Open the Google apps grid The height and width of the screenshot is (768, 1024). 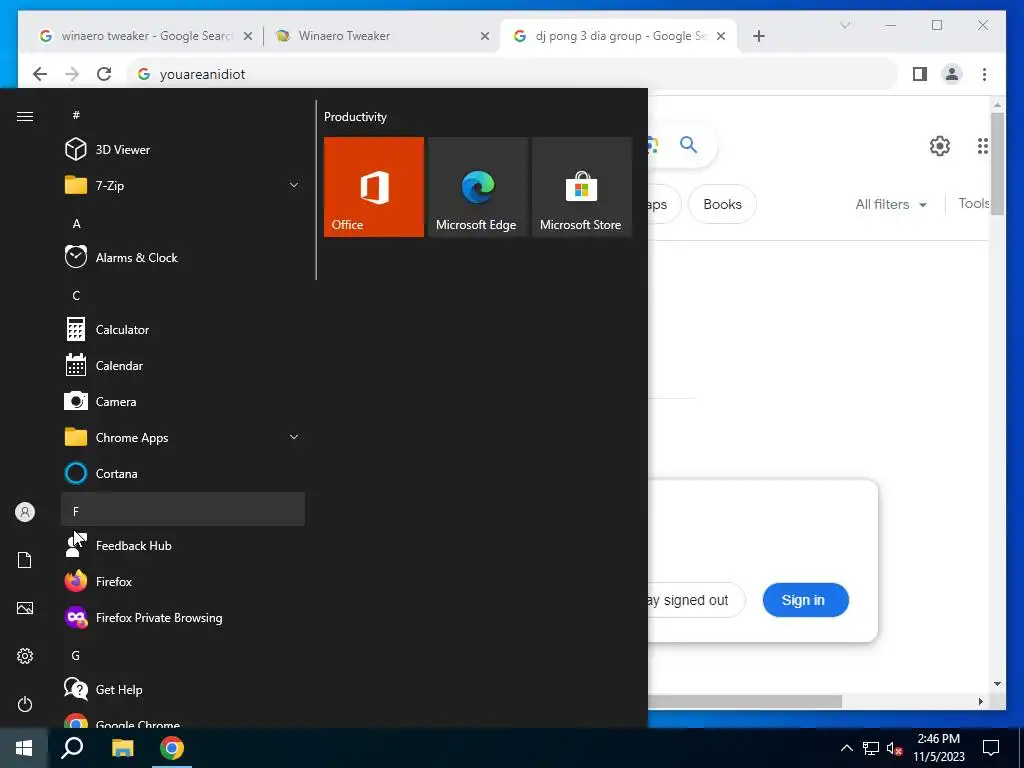982,146
